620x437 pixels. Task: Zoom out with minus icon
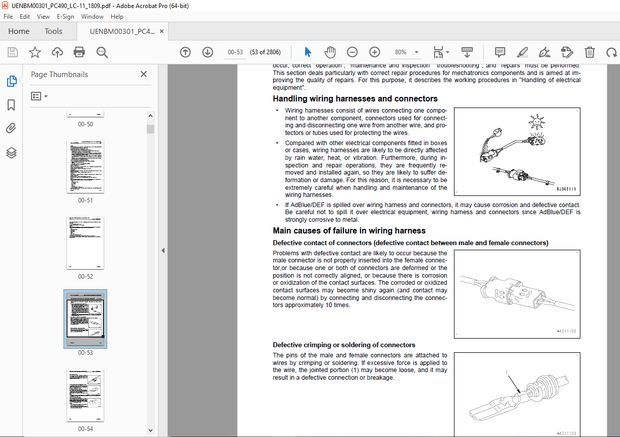[352, 52]
